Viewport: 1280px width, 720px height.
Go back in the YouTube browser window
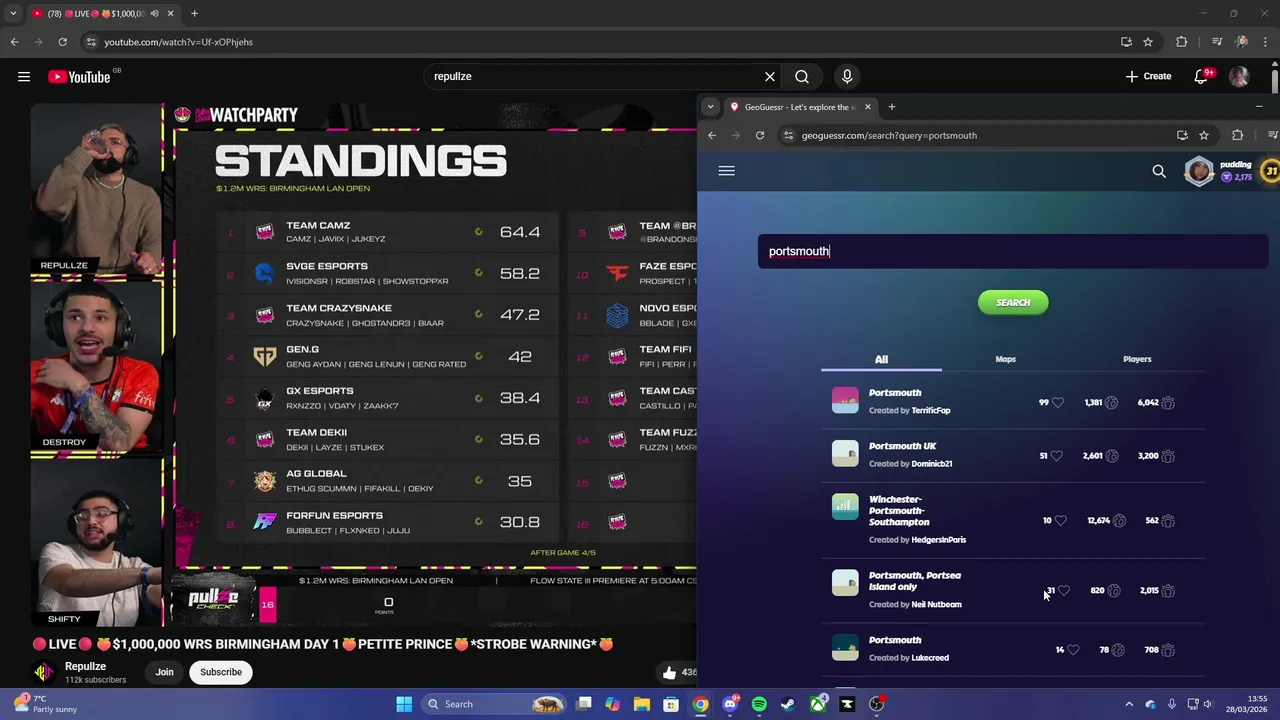14,42
